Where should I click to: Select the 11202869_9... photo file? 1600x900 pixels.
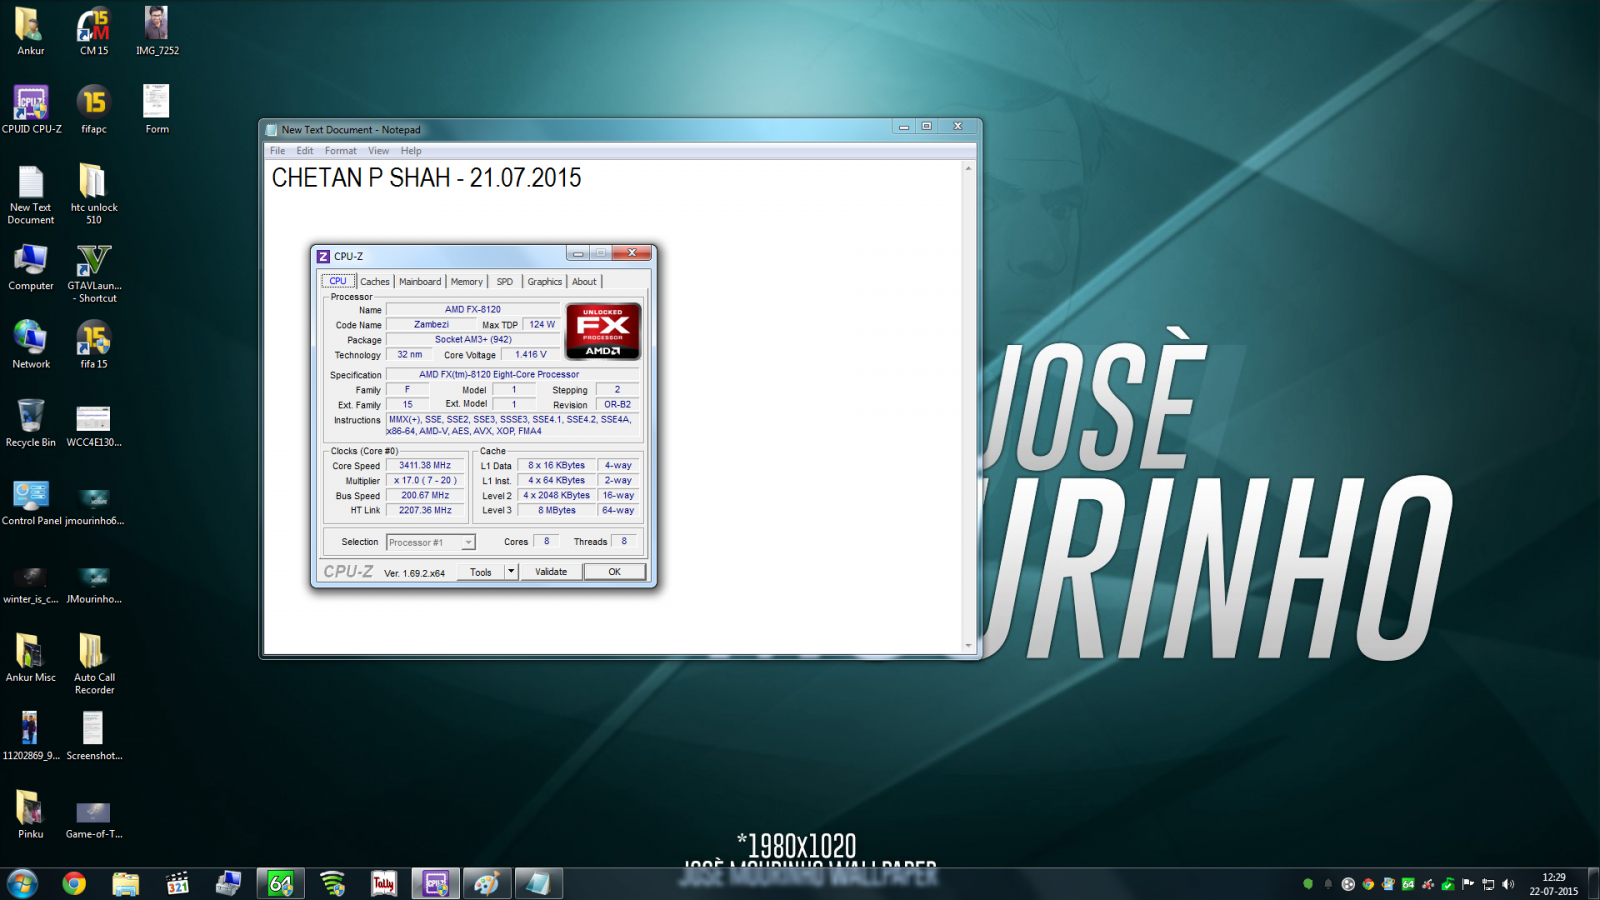point(31,736)
